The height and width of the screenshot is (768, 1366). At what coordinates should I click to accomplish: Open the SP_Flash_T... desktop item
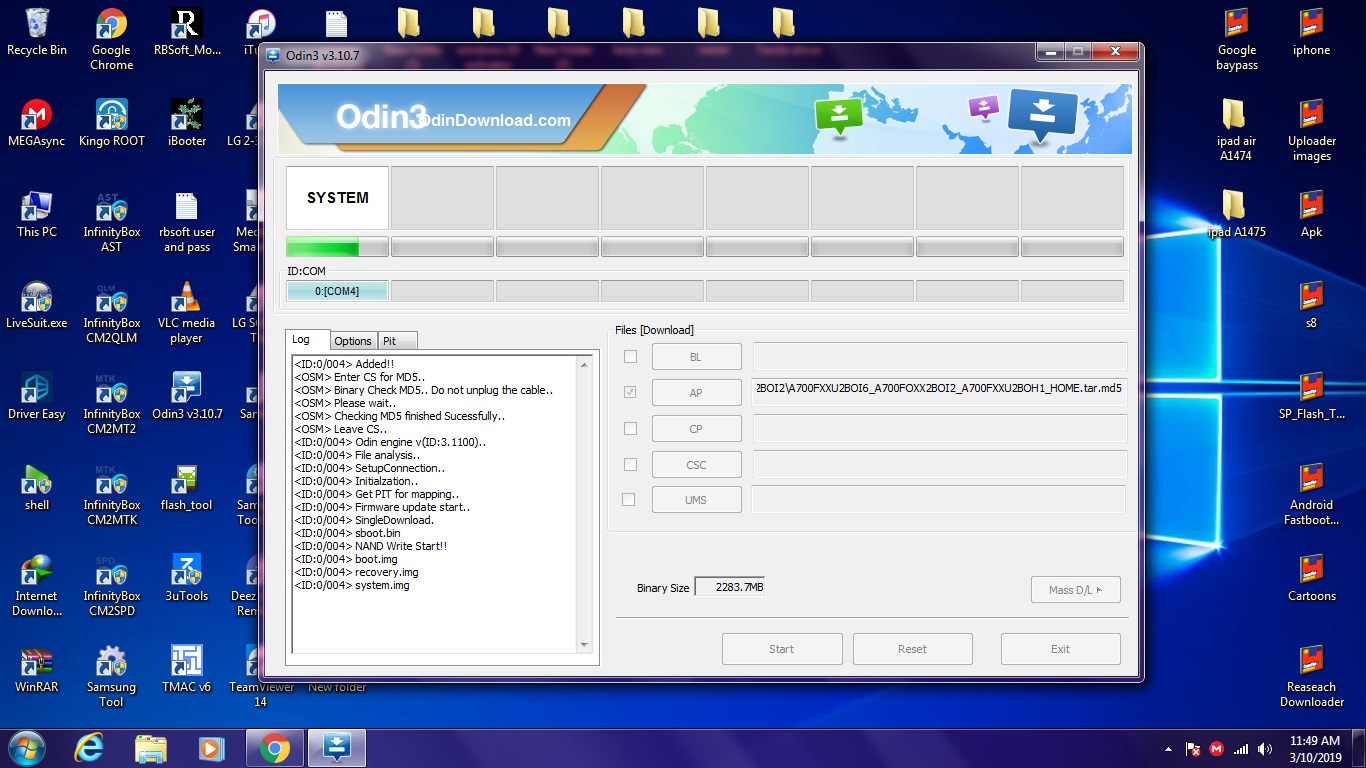(x=1311, y=397)
